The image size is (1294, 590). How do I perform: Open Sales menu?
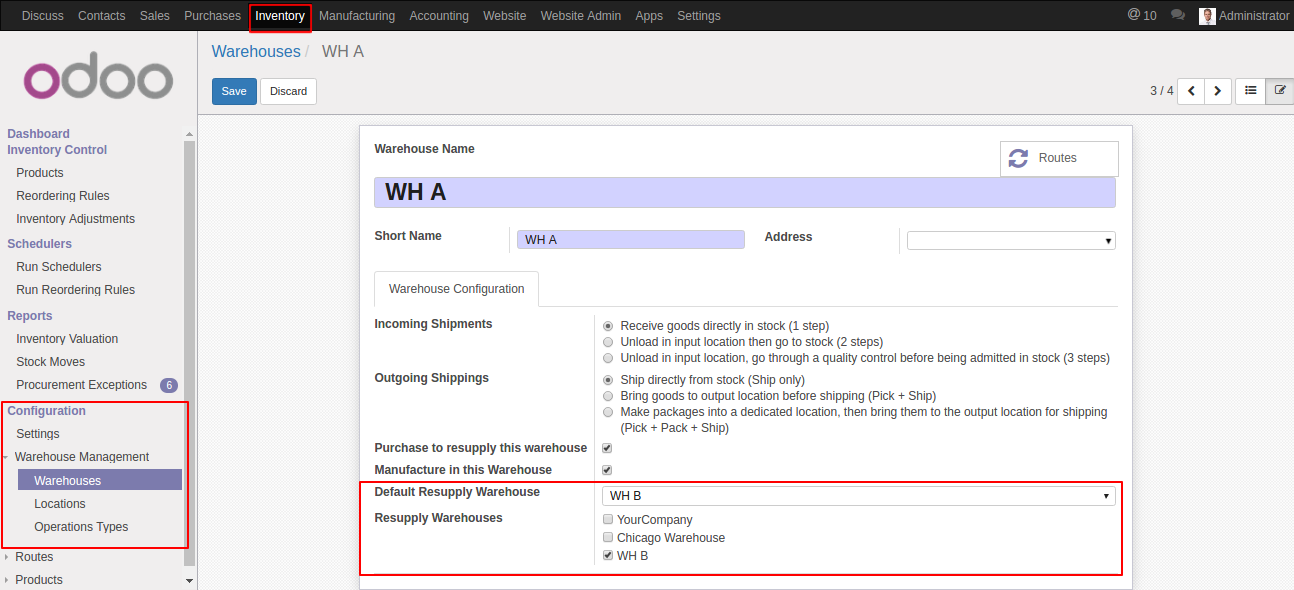(x=155, y=16)
